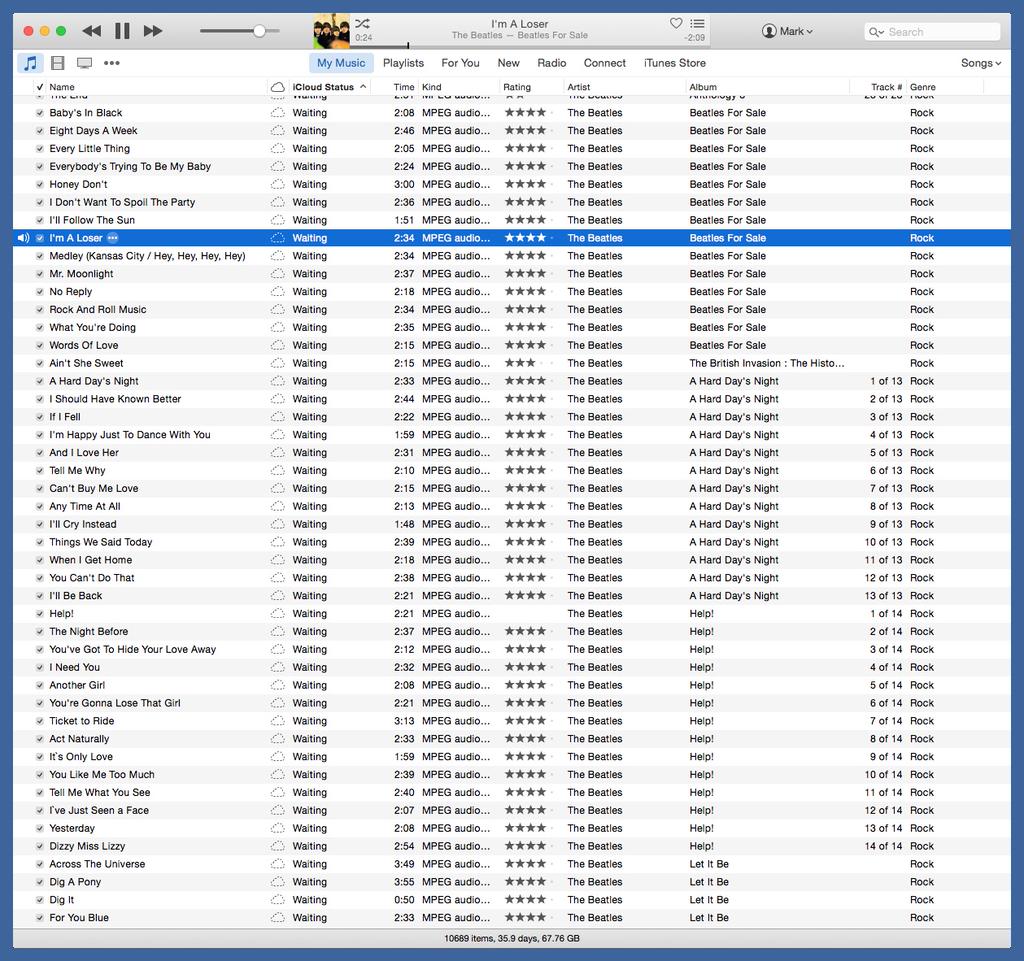Open the Mark account dropdown
The image size is (1024, 961).
788,31
